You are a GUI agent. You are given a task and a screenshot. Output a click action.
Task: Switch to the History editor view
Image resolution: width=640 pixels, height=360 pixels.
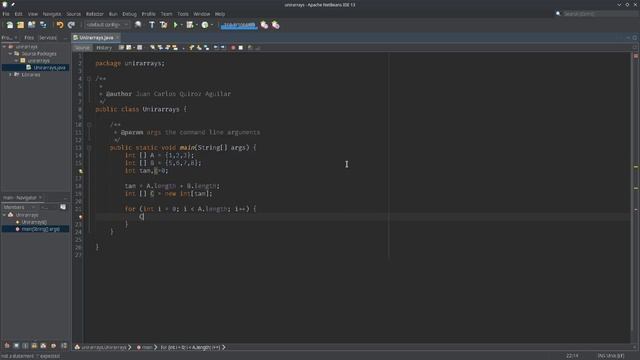coord(104,48)
